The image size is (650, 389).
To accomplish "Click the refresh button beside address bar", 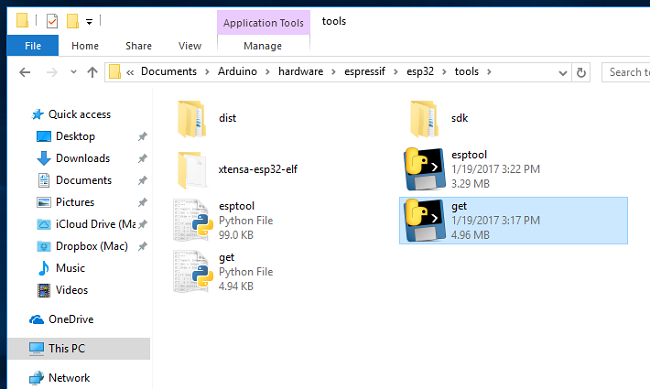I will point(581,73).
